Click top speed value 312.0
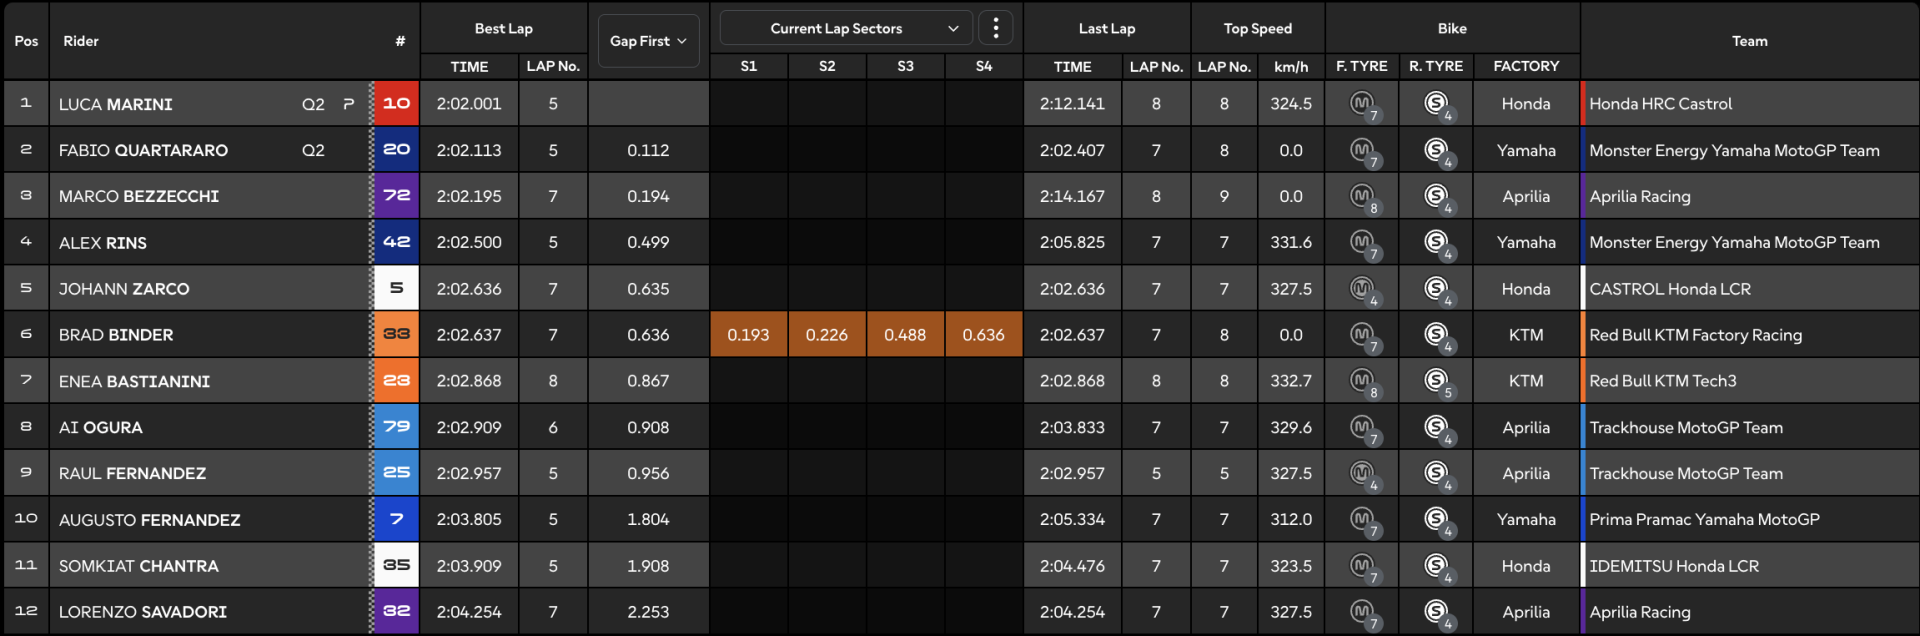1920x636 pixels. (x=1291, y=520)
